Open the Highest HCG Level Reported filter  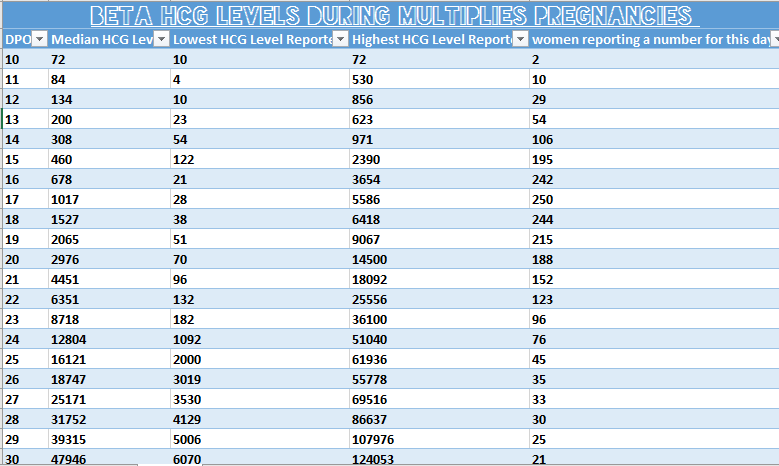click(520, 39)
